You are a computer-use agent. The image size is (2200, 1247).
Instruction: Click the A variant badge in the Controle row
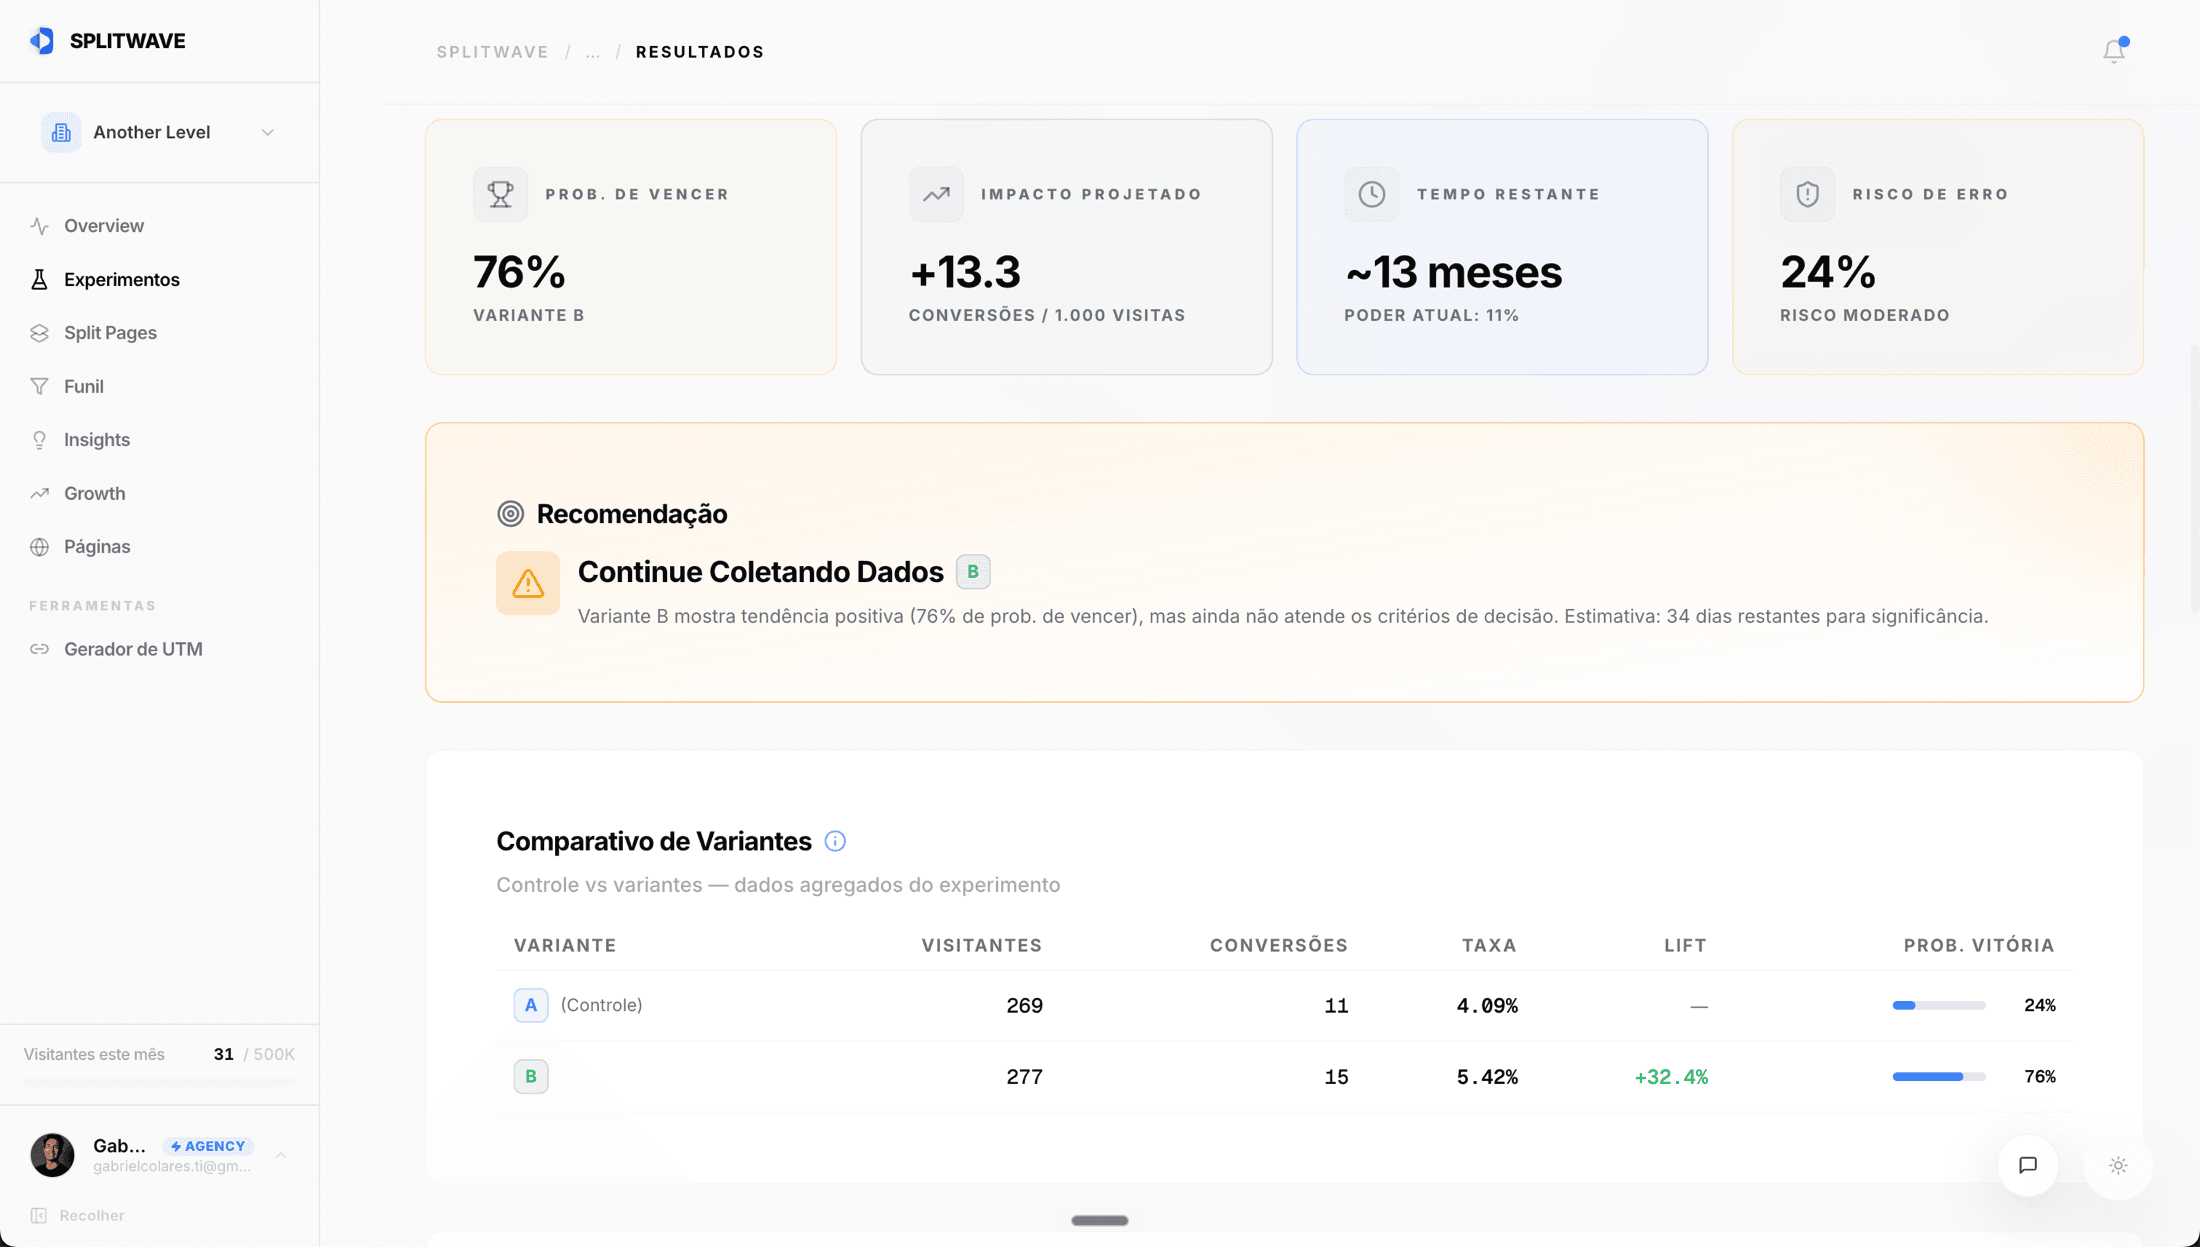click(x=531, y=1005)
